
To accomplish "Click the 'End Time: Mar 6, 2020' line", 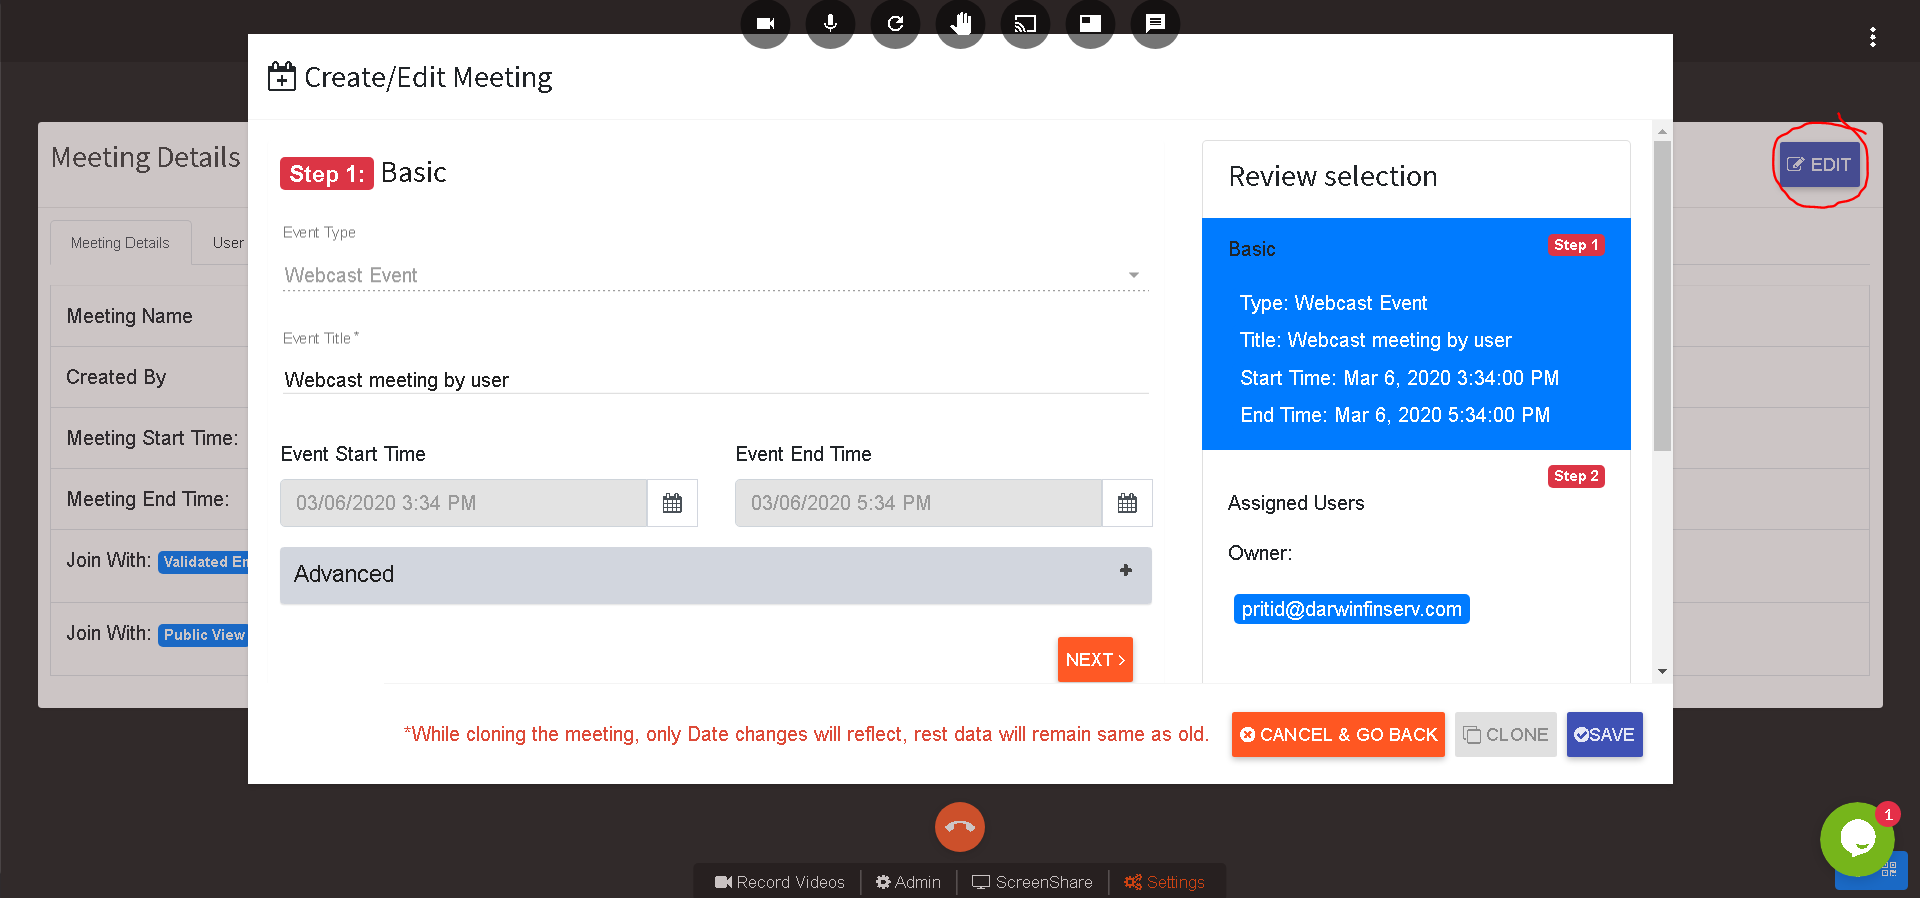I will (x=1395, y=415).
